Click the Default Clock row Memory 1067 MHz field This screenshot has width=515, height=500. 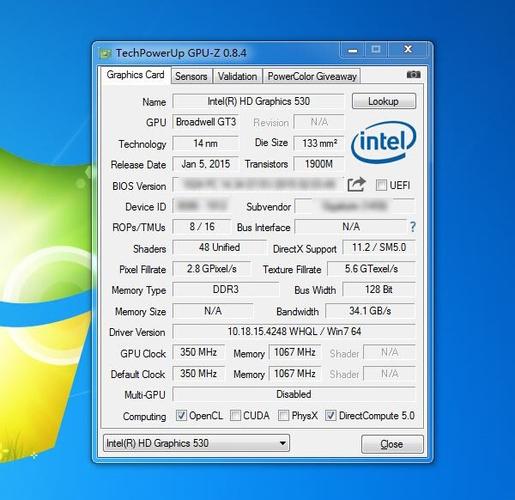[x=295, y=373]
